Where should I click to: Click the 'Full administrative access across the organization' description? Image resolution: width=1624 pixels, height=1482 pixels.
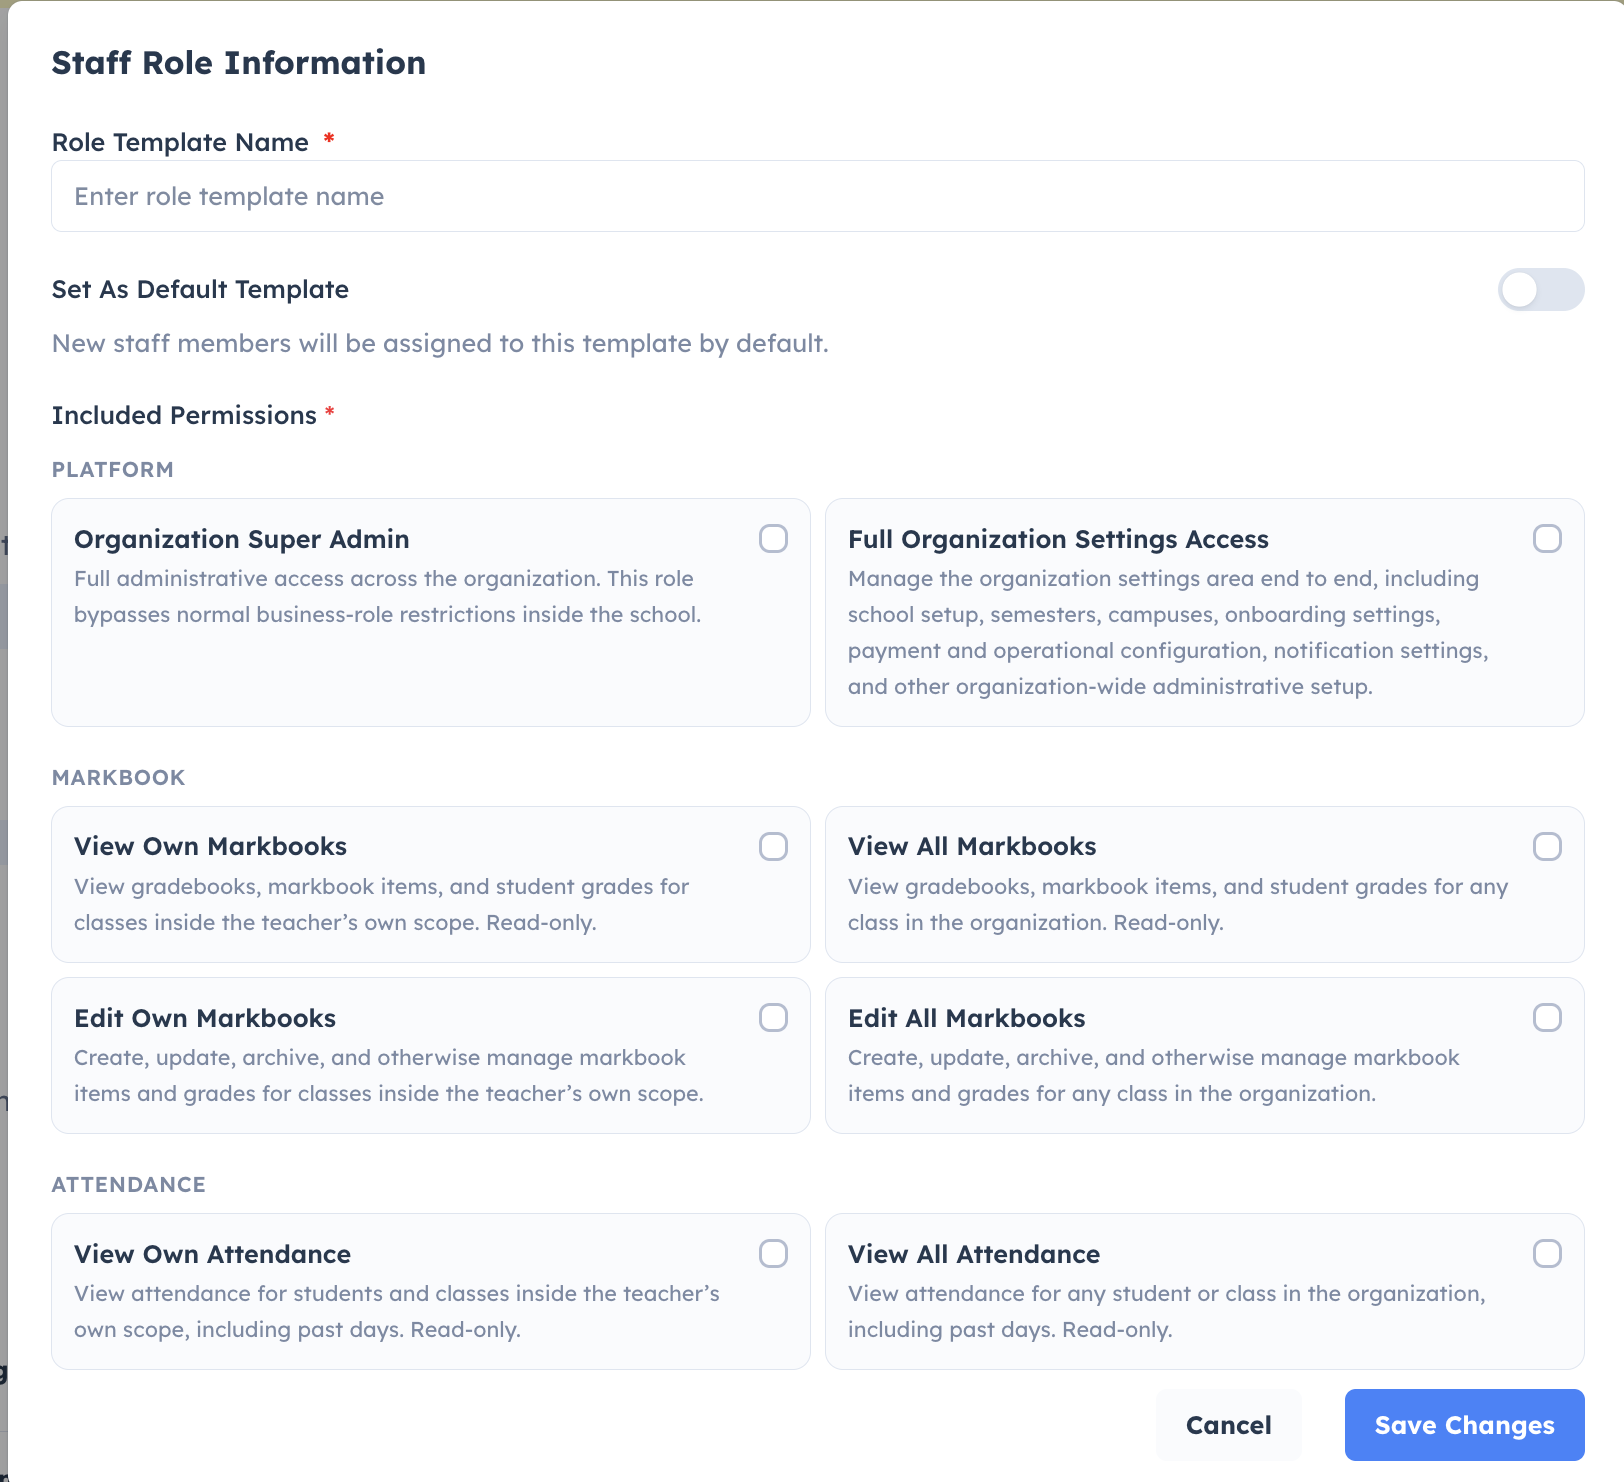(388, 597)
